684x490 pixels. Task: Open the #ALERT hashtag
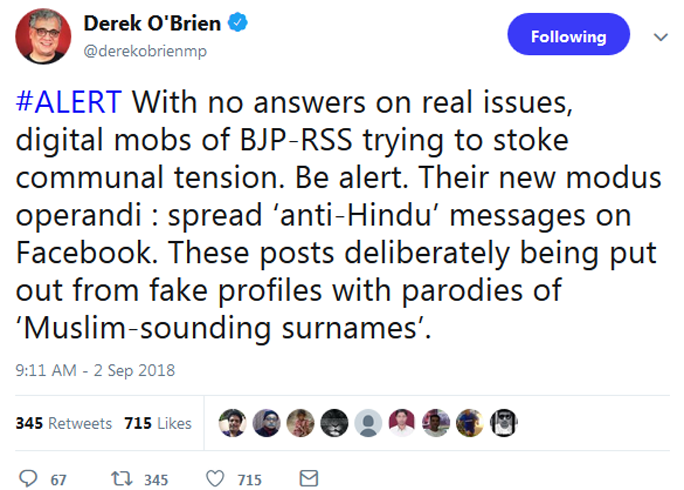[69, 102]
